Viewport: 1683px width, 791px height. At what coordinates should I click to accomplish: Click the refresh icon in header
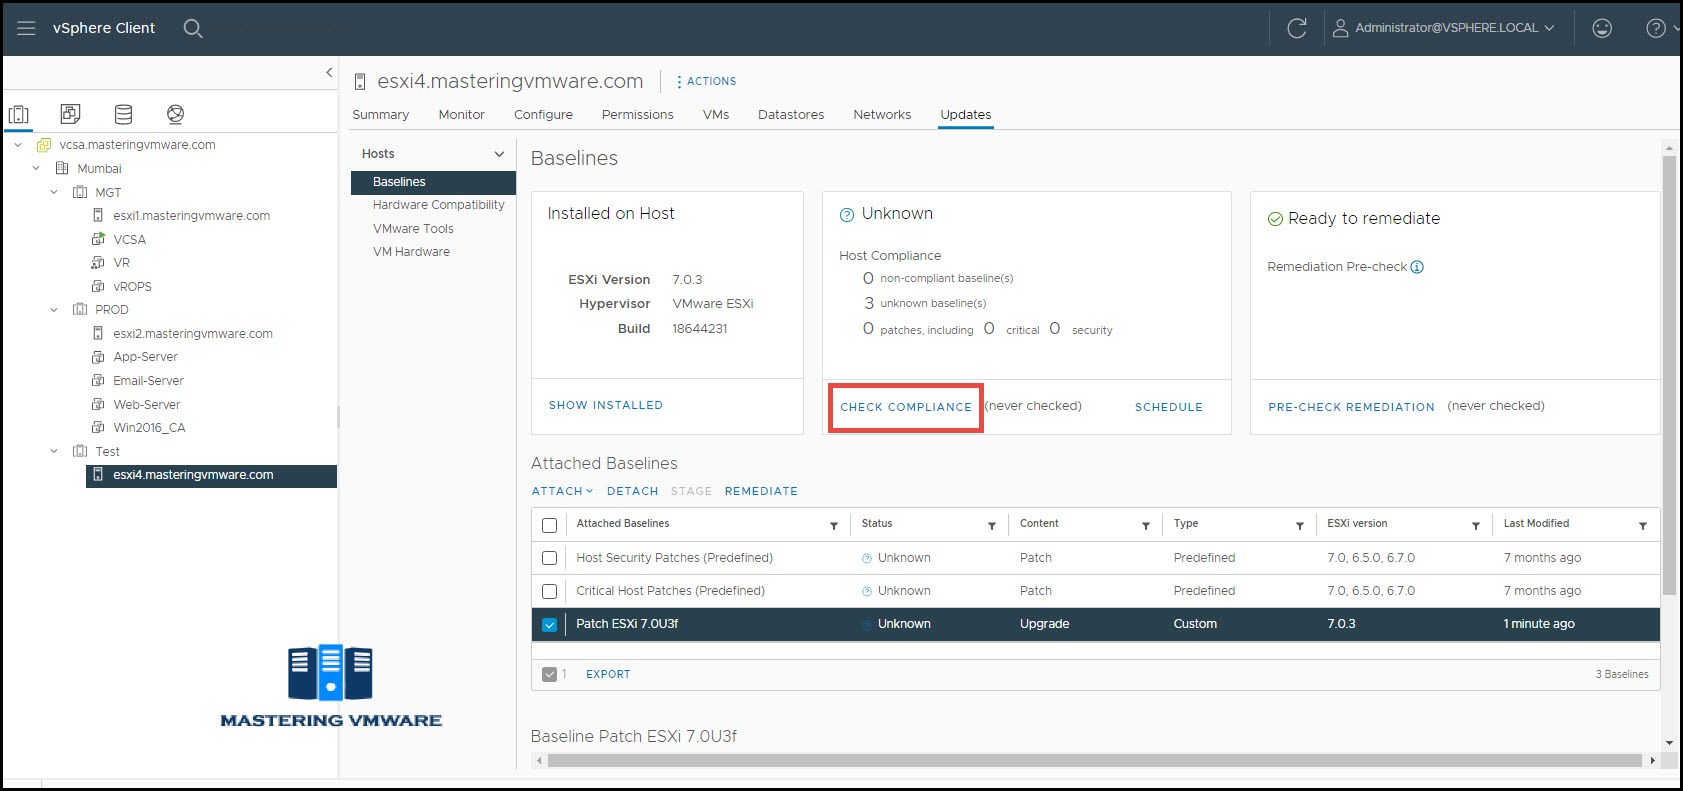point(1297,28)
